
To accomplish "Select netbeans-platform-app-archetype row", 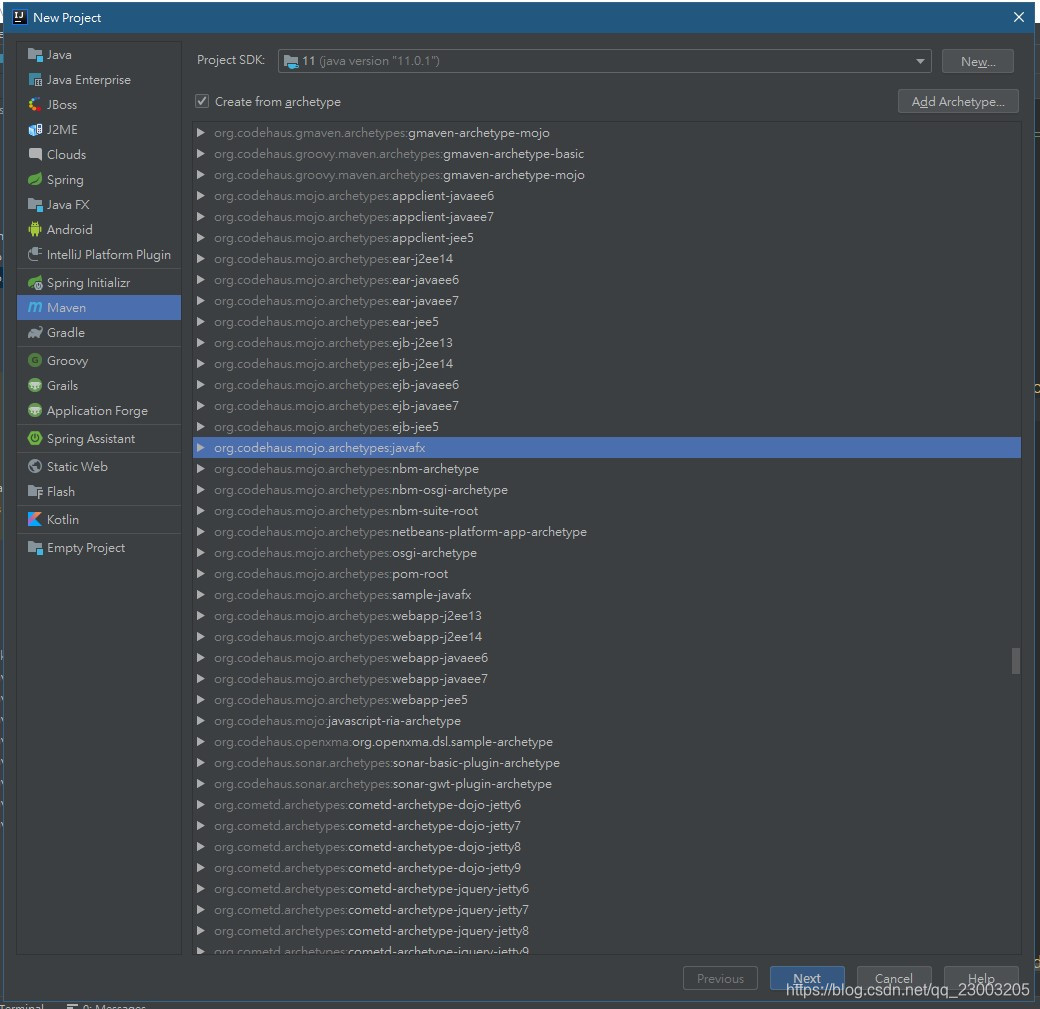I will point(606,531).
